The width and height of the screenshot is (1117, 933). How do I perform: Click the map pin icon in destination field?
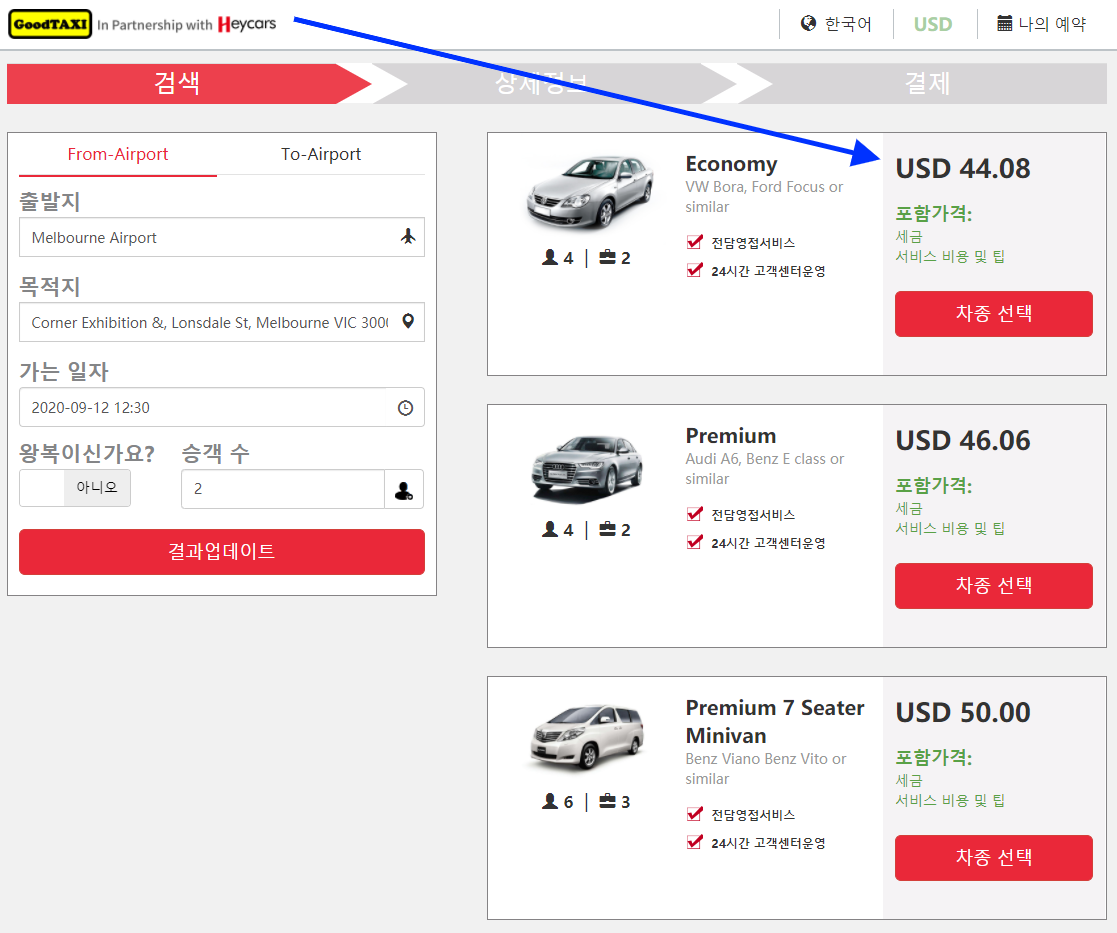tap(408, 322)
